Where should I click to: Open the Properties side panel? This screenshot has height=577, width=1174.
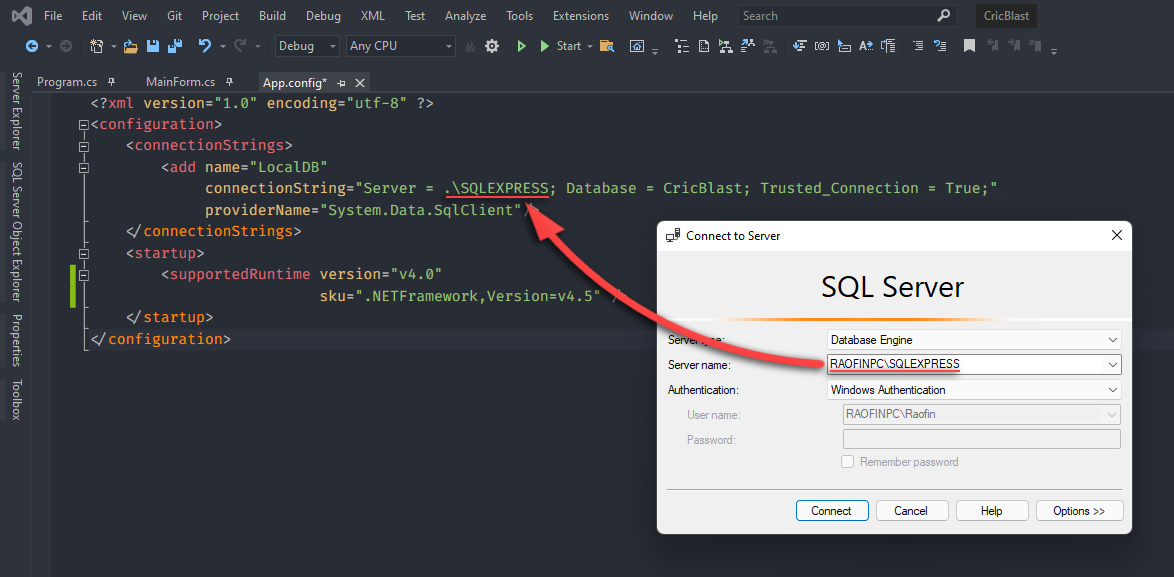[x=16, y=341]
